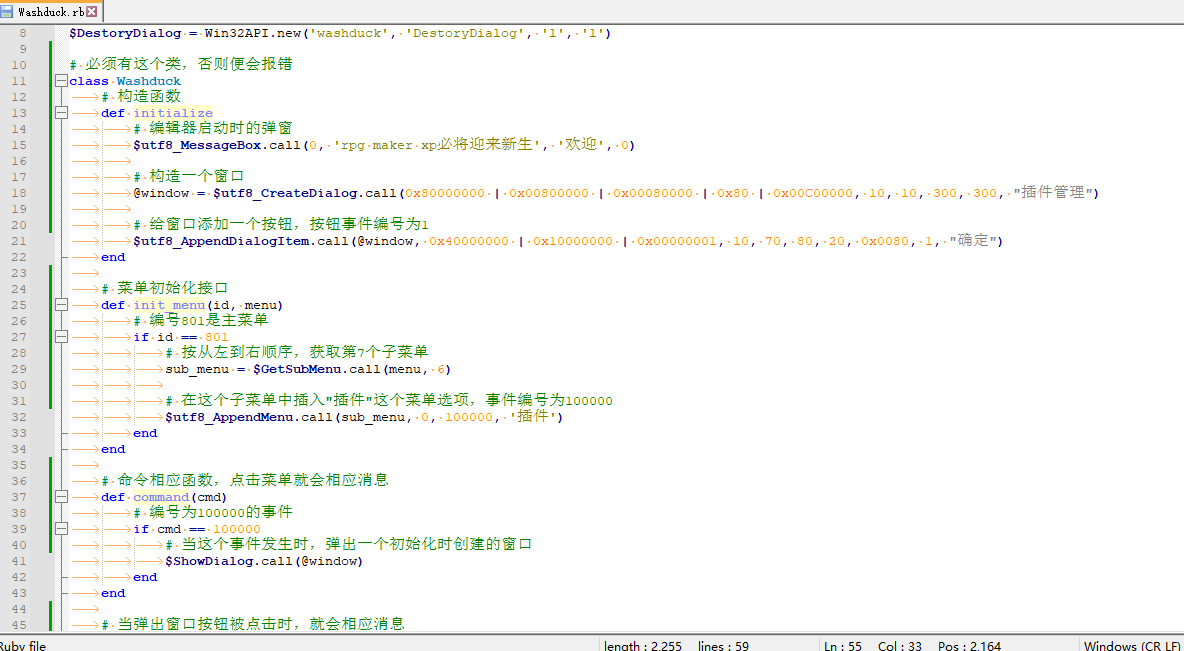The image size is (1184, 651).
Task: Close the Washduck.rb tab with its red X
Action: [91, 11]
